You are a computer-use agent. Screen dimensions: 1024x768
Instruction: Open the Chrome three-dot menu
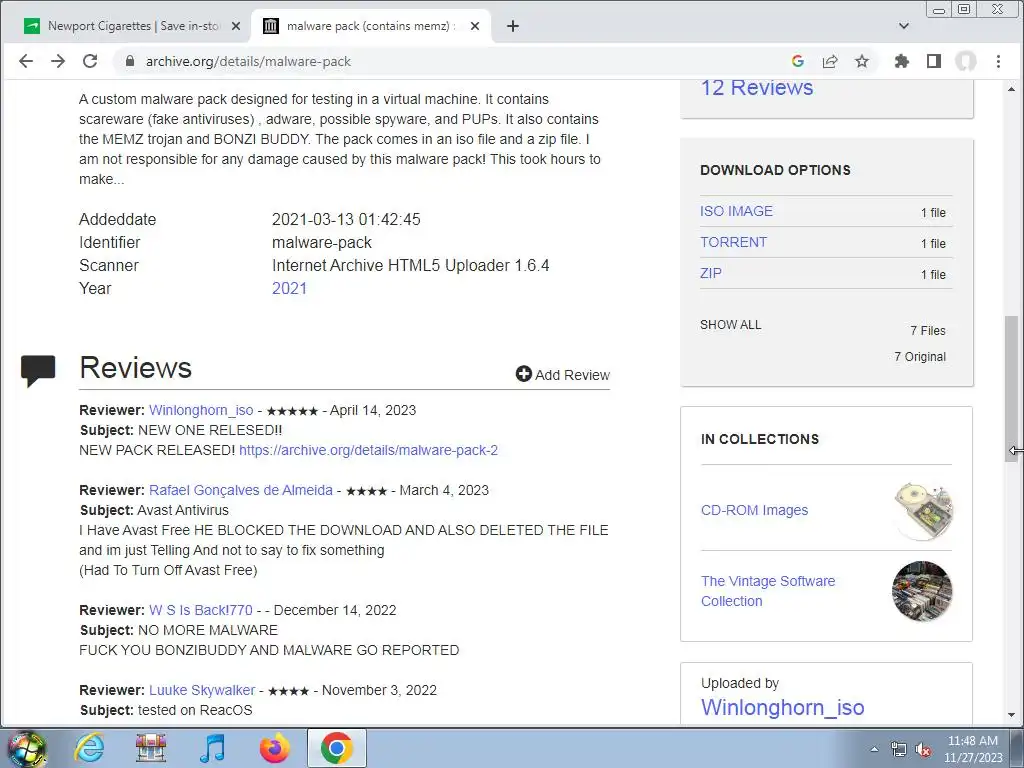click(998, 61)
